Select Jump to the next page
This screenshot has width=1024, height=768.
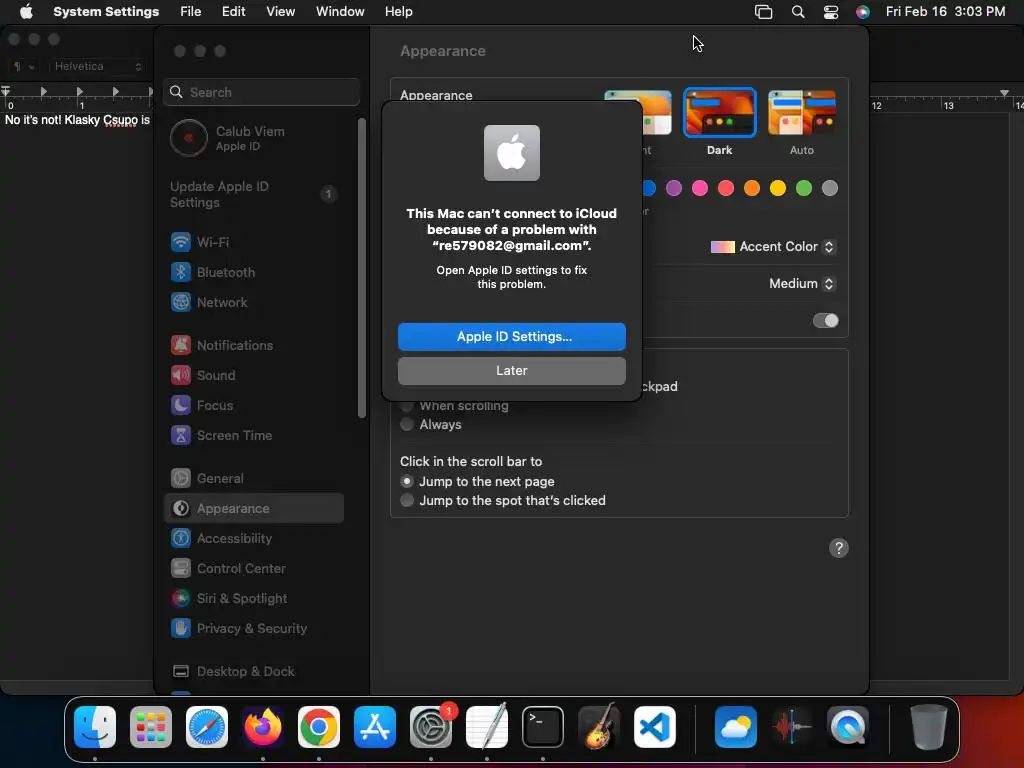click(477, 481)
